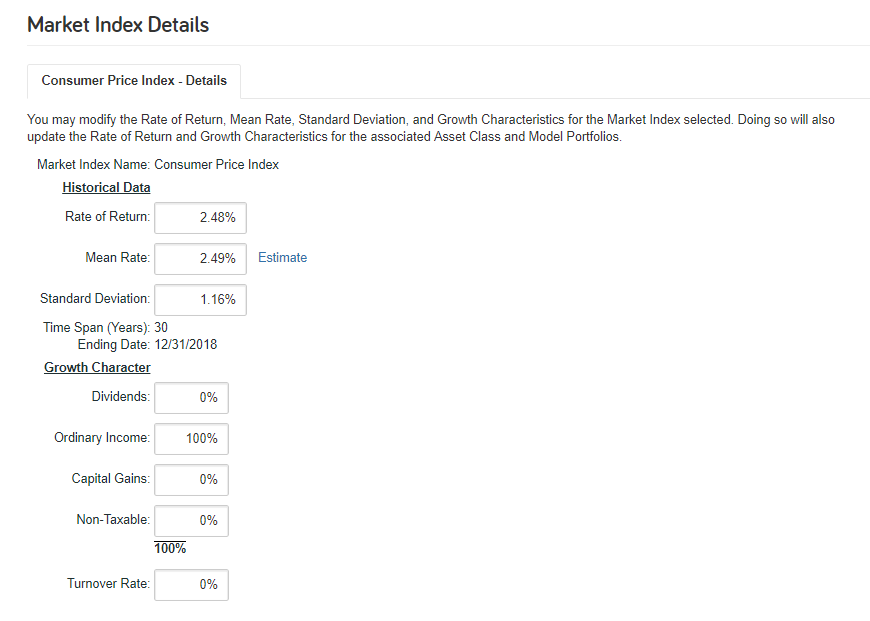Click inside the Non-Taxable percentage box
870x621 pixels.
click(191, 521)
